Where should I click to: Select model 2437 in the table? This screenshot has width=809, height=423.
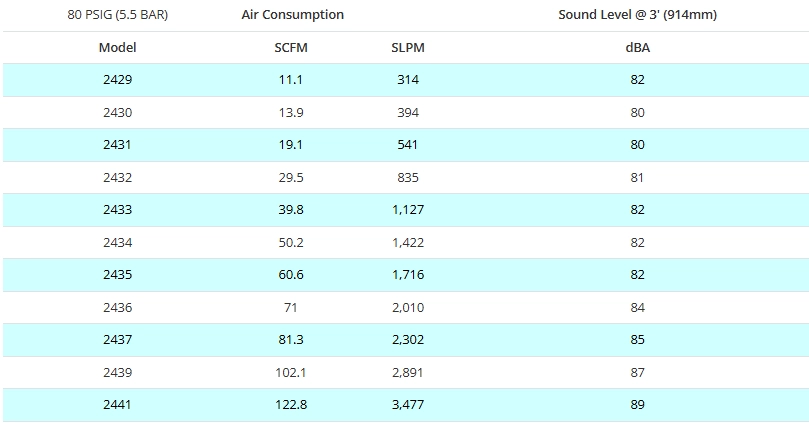point(117,340)
